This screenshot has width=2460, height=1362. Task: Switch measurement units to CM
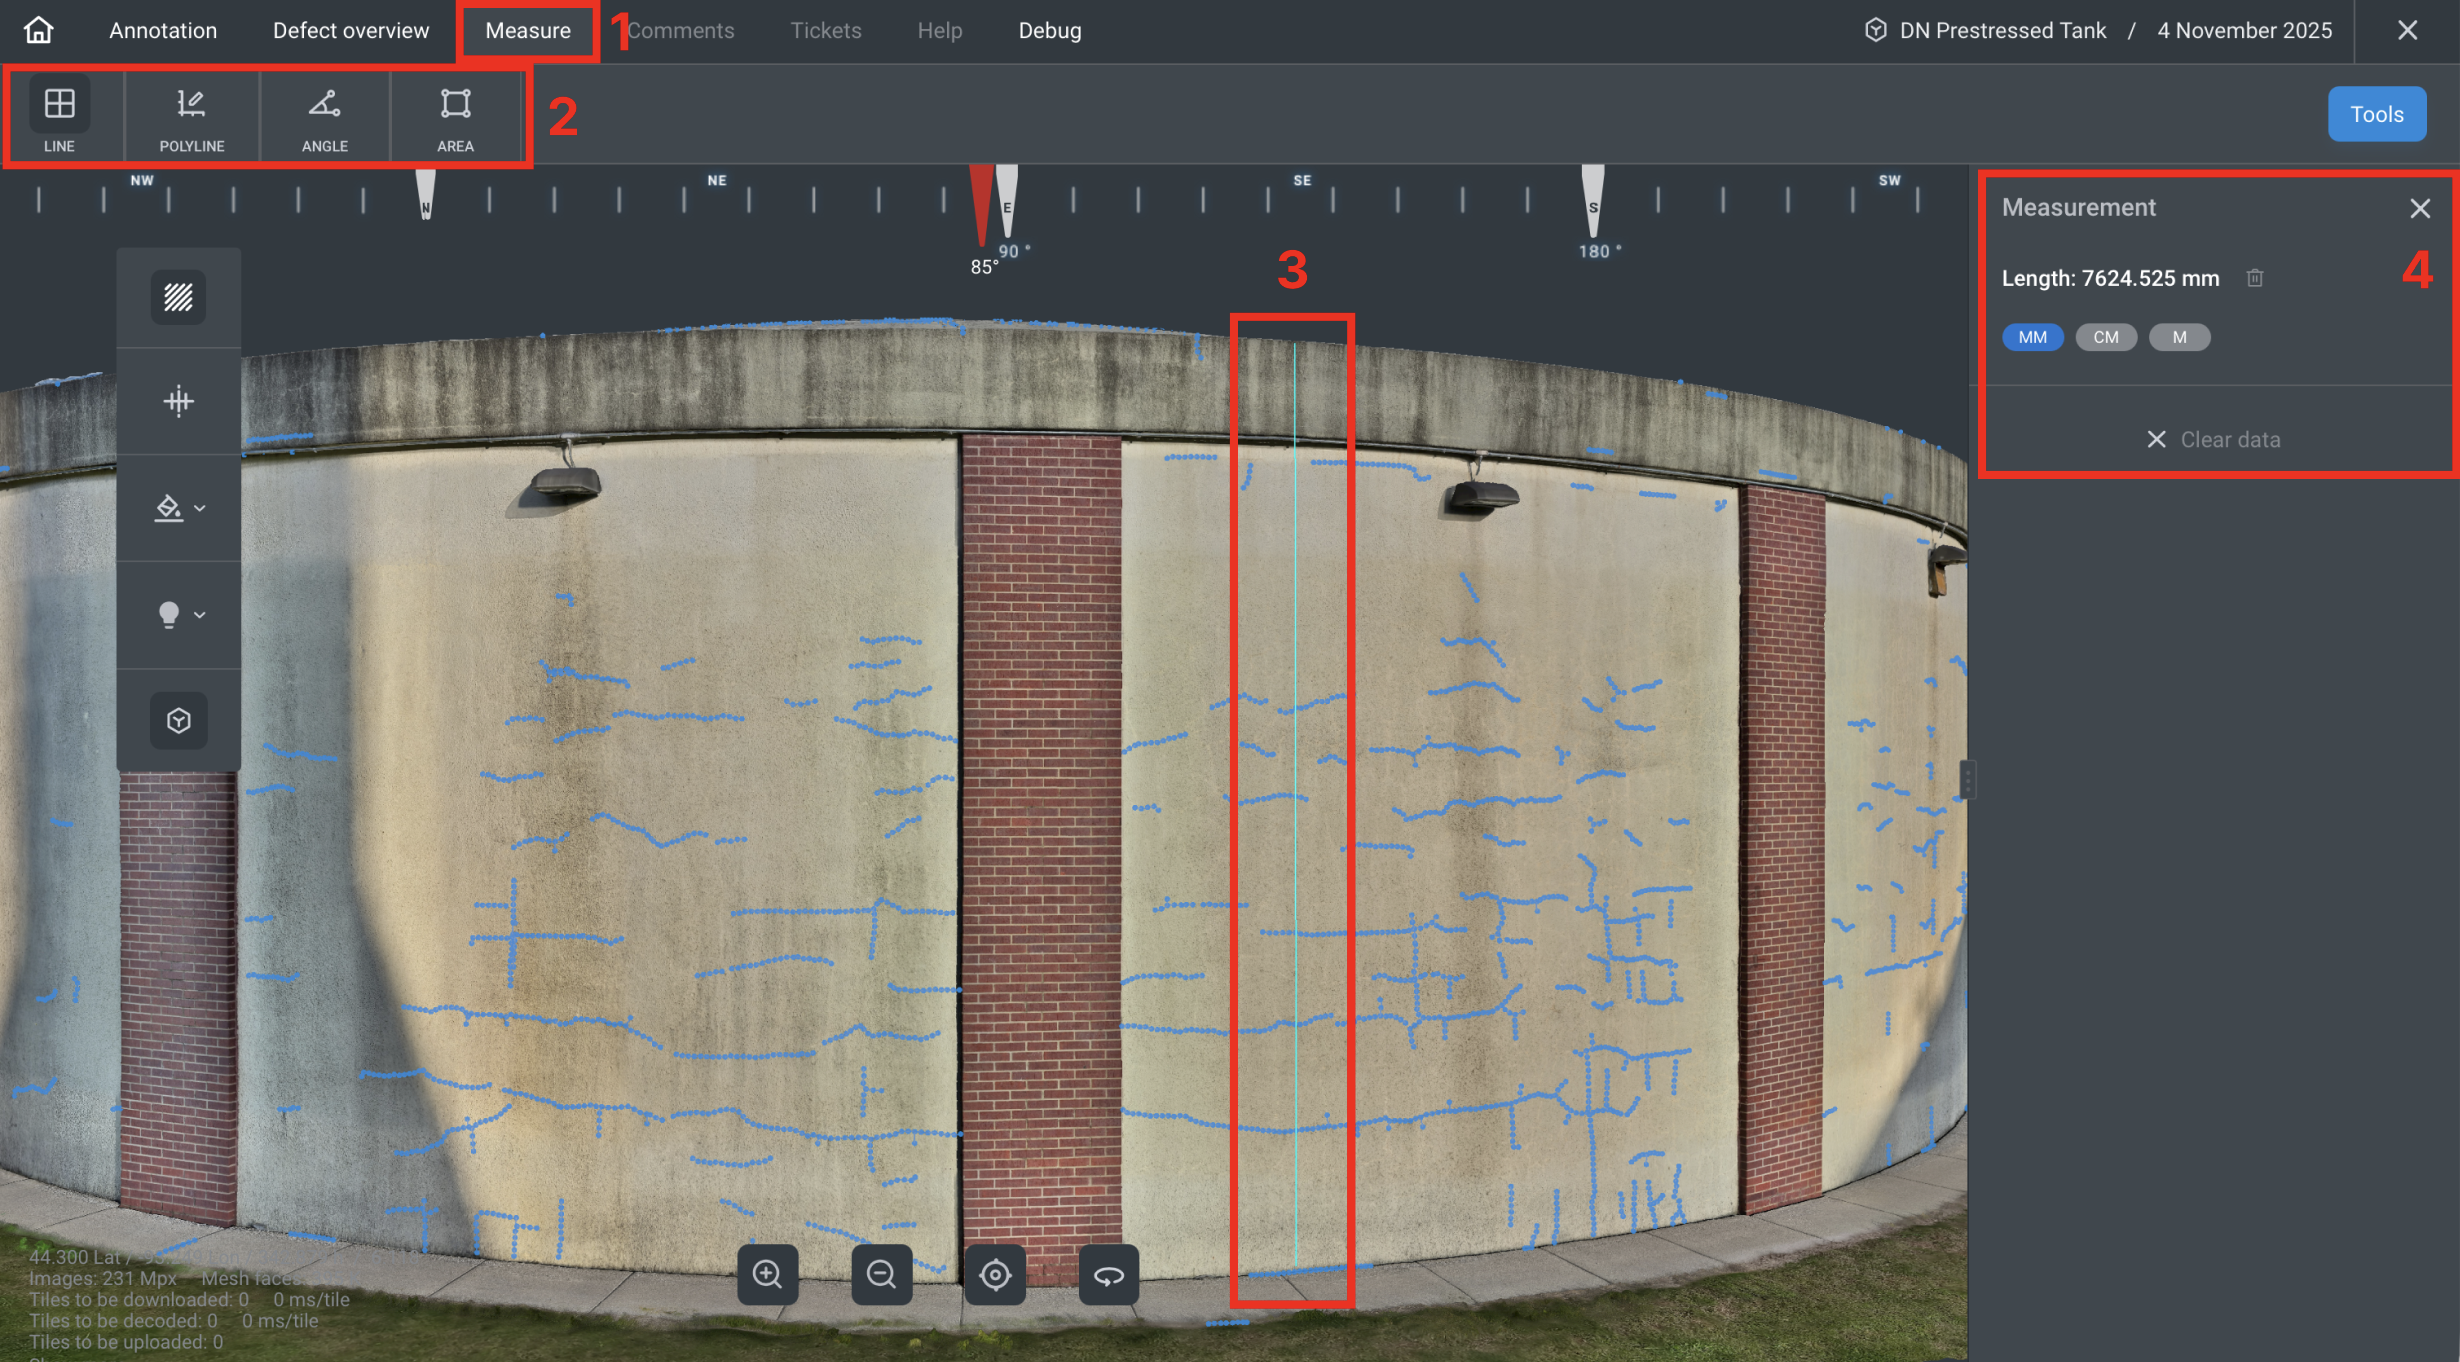(2106, 337)
